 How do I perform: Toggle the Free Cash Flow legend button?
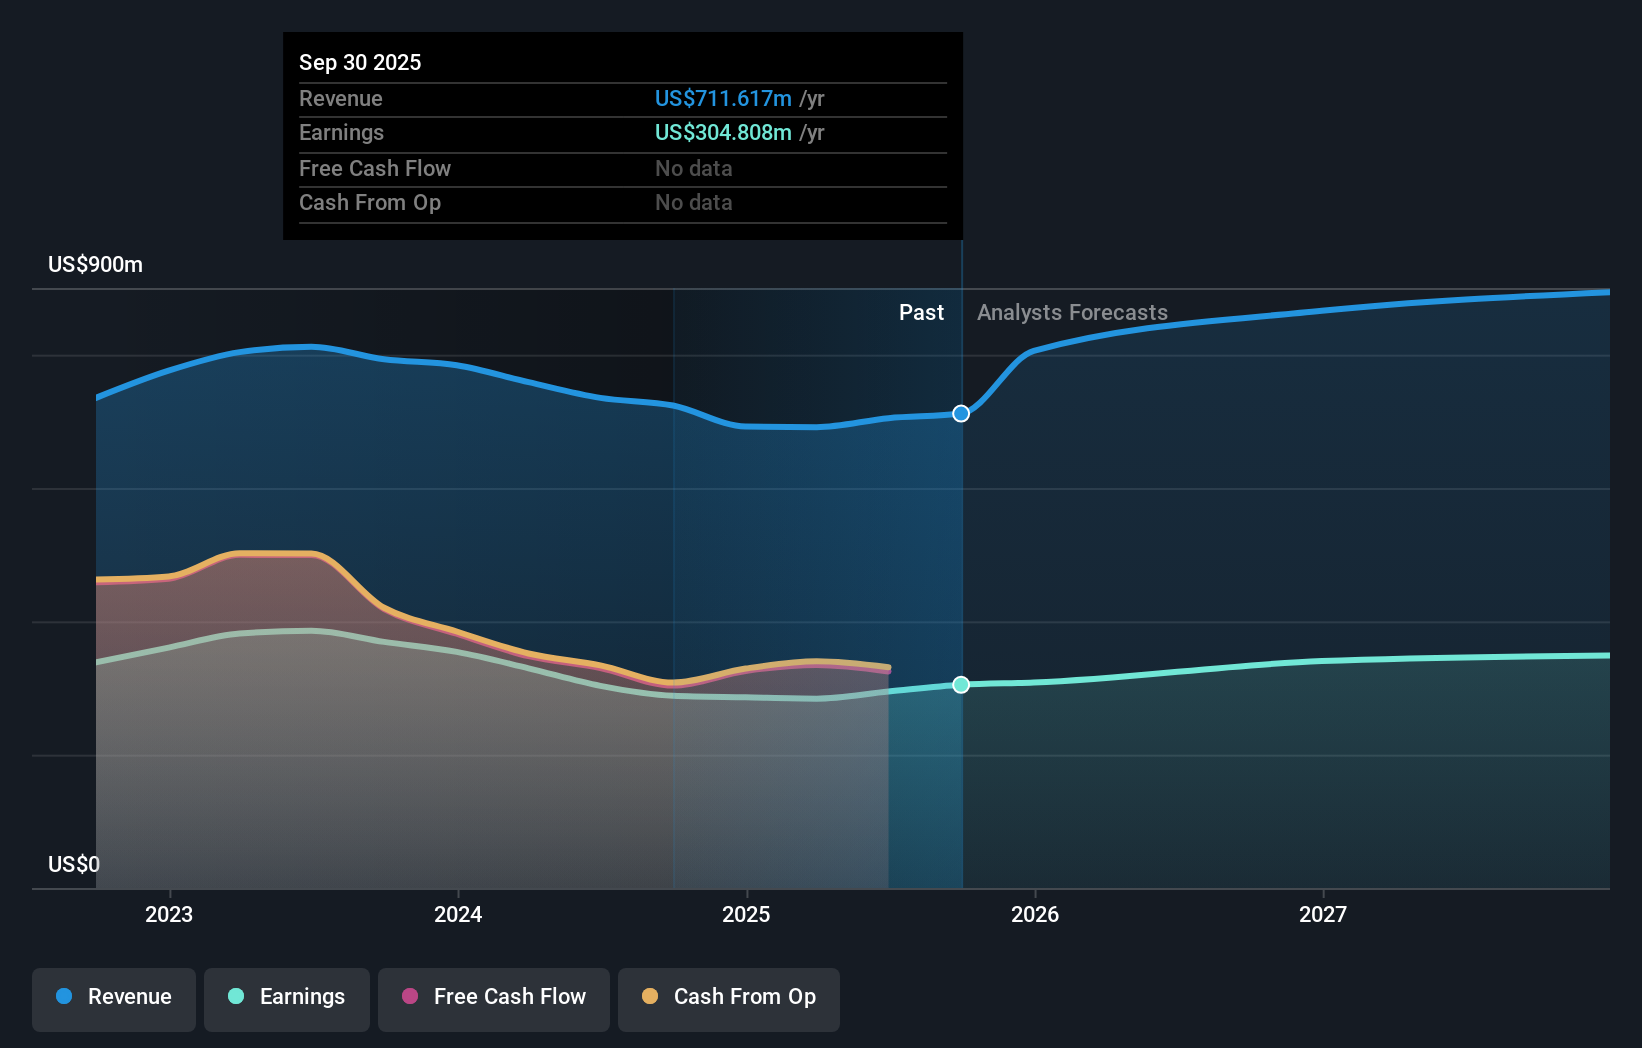[x=494, y=998]
